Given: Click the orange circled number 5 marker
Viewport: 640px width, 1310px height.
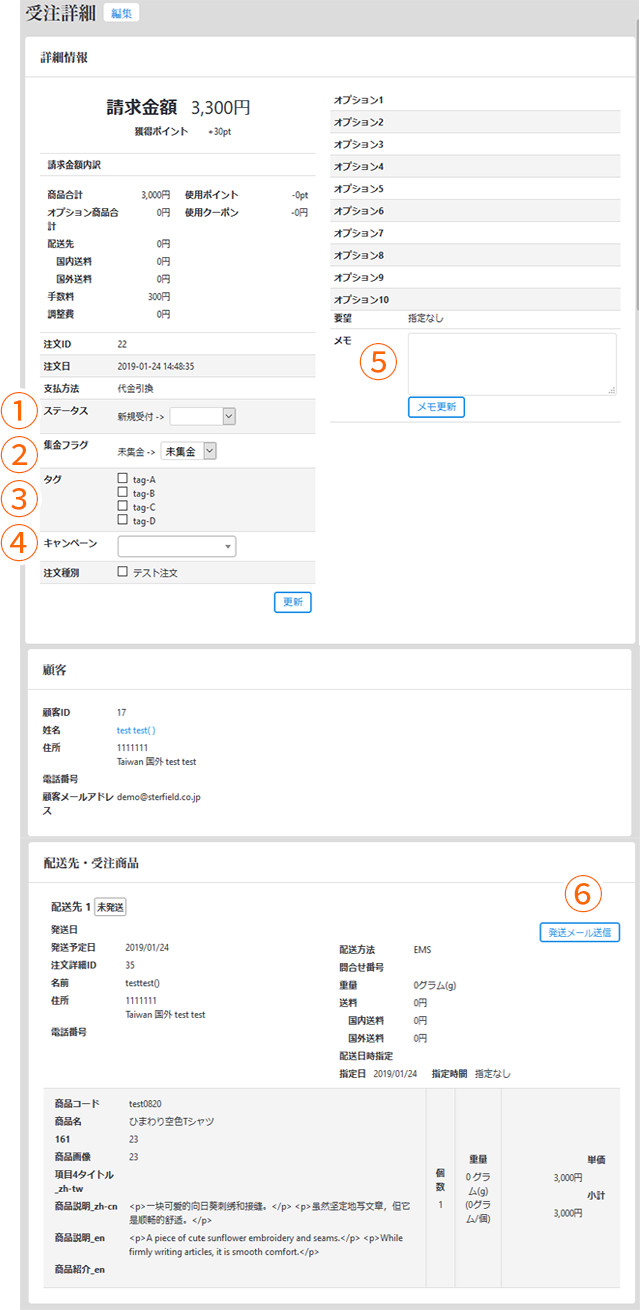Looking at the screenshot, I should click(378, 362).
